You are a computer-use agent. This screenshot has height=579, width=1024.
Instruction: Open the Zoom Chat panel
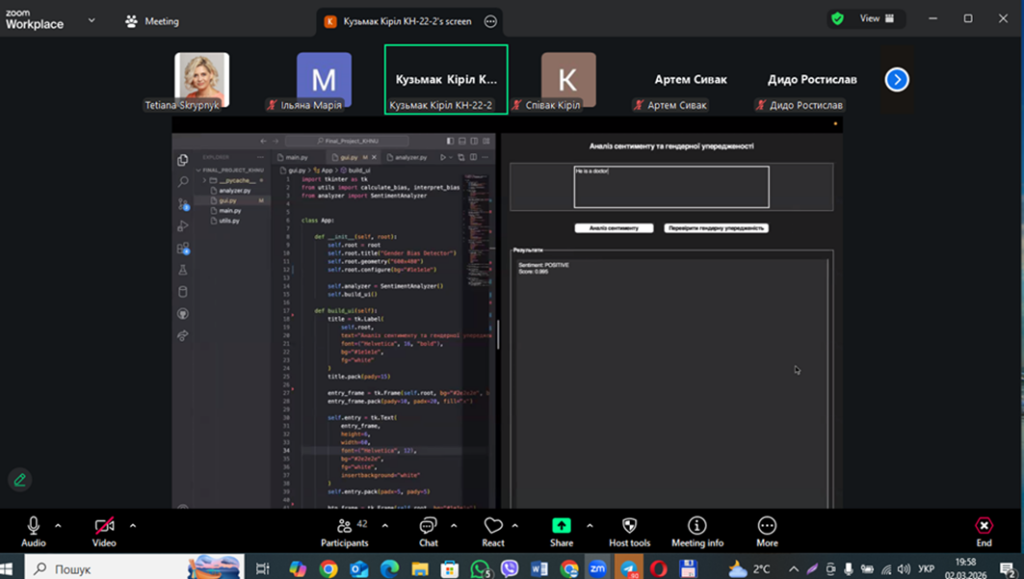pyautogui.click(x=428, y=526)
